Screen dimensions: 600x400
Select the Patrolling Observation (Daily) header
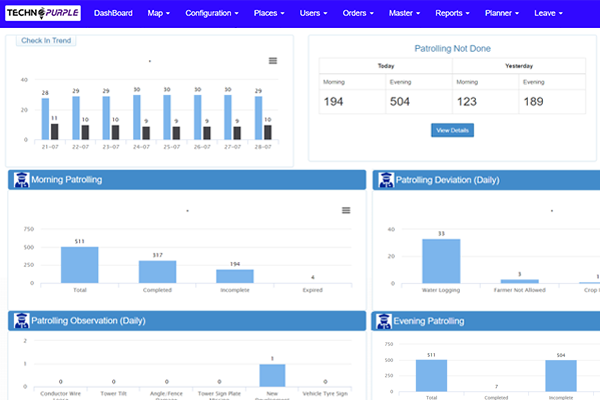point(187,320)
